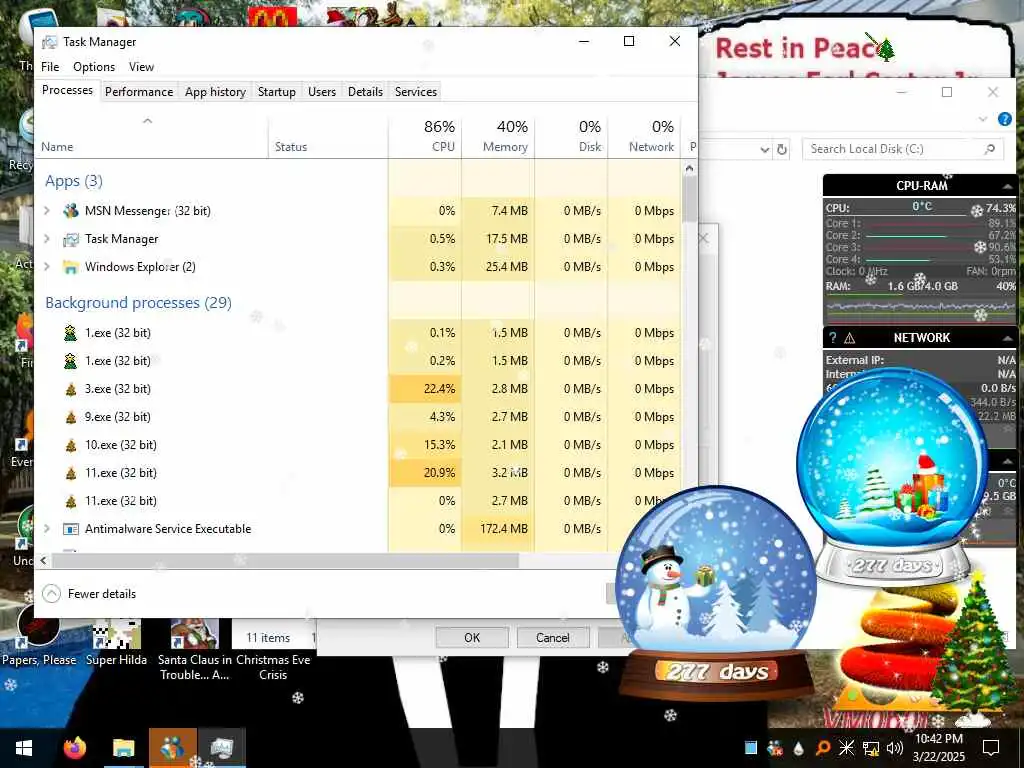Click the vertical scrollbar up arrow
The height and width of the screenshot is (768, 1024).
click(689, 168)
